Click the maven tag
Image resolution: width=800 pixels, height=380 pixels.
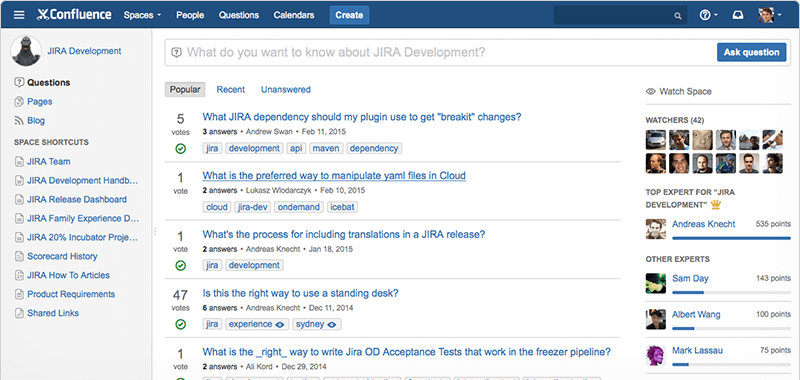click(x=326, y=148)
